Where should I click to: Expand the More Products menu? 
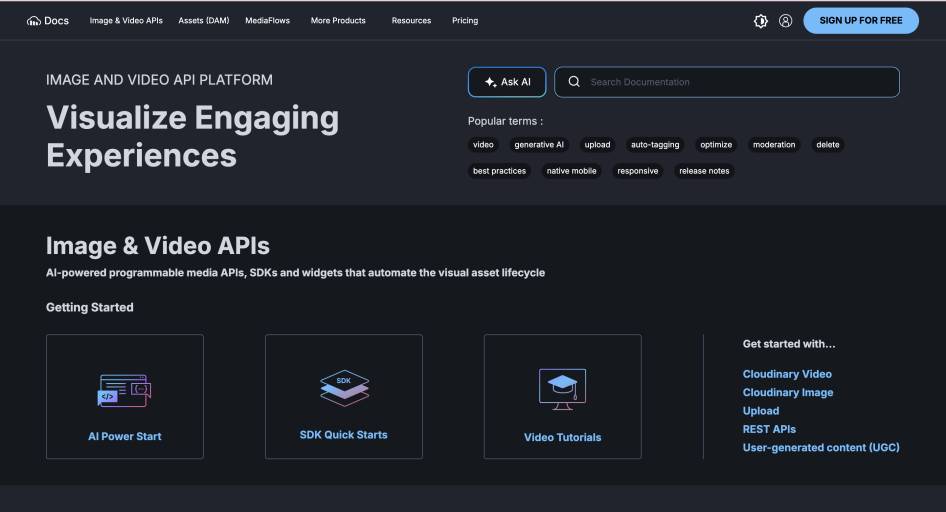338,21
